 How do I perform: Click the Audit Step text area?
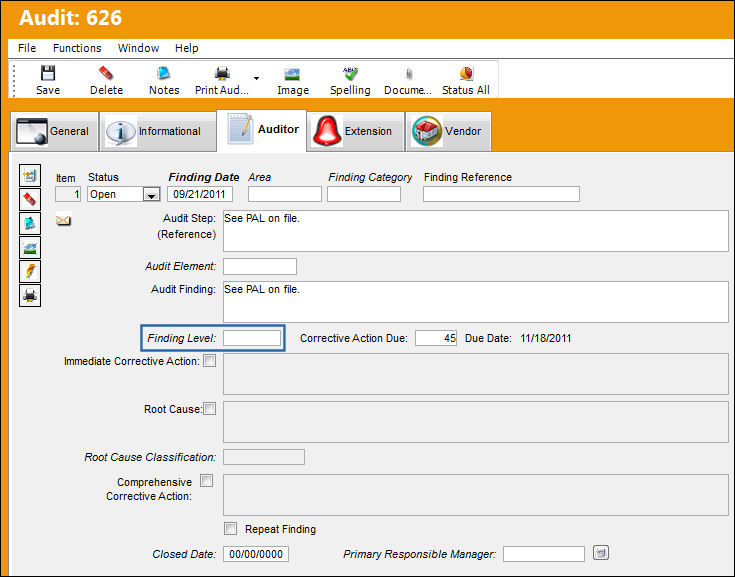coord(475,231)
